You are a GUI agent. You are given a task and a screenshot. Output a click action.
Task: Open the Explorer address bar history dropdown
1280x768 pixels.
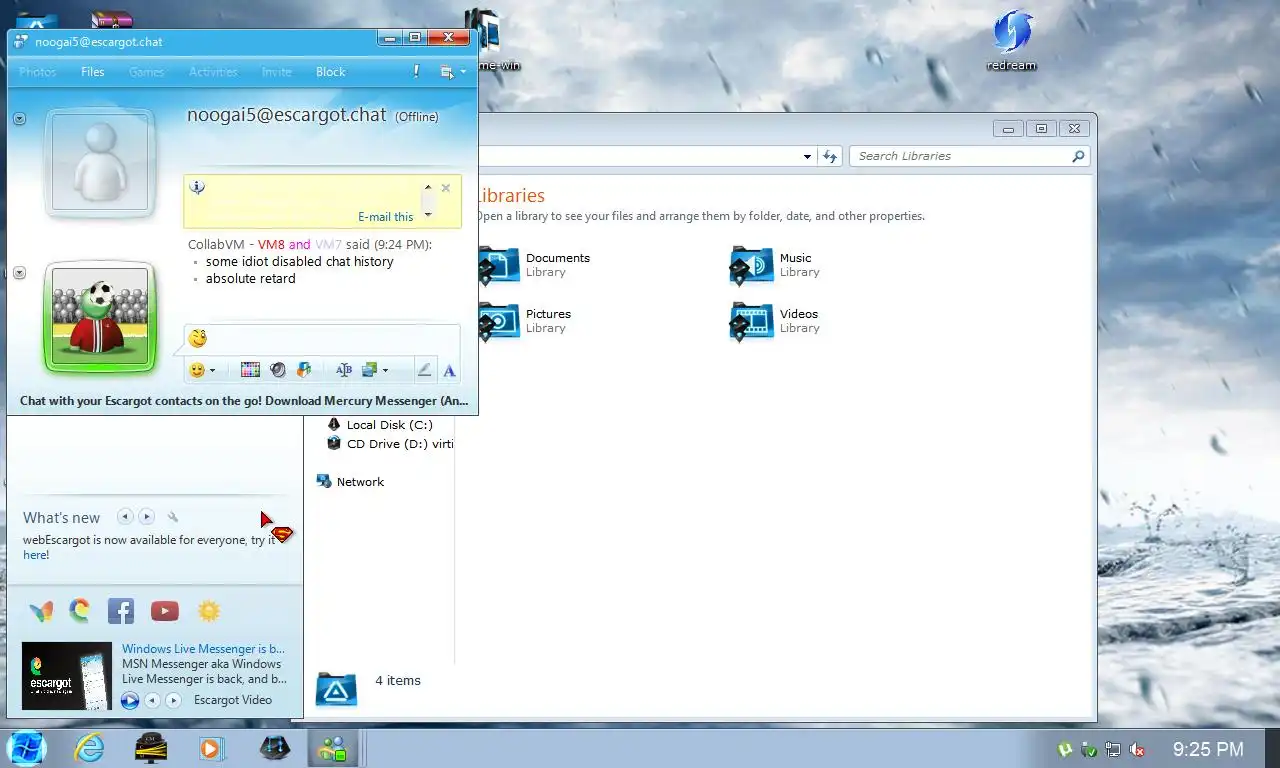pos(808,156)
